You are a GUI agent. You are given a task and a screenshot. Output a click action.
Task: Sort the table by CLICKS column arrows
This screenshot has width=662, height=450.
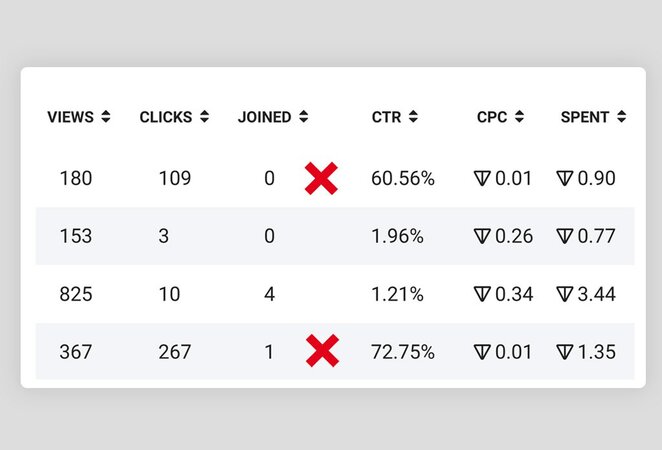pyautogui.click(x=204, y=117)
